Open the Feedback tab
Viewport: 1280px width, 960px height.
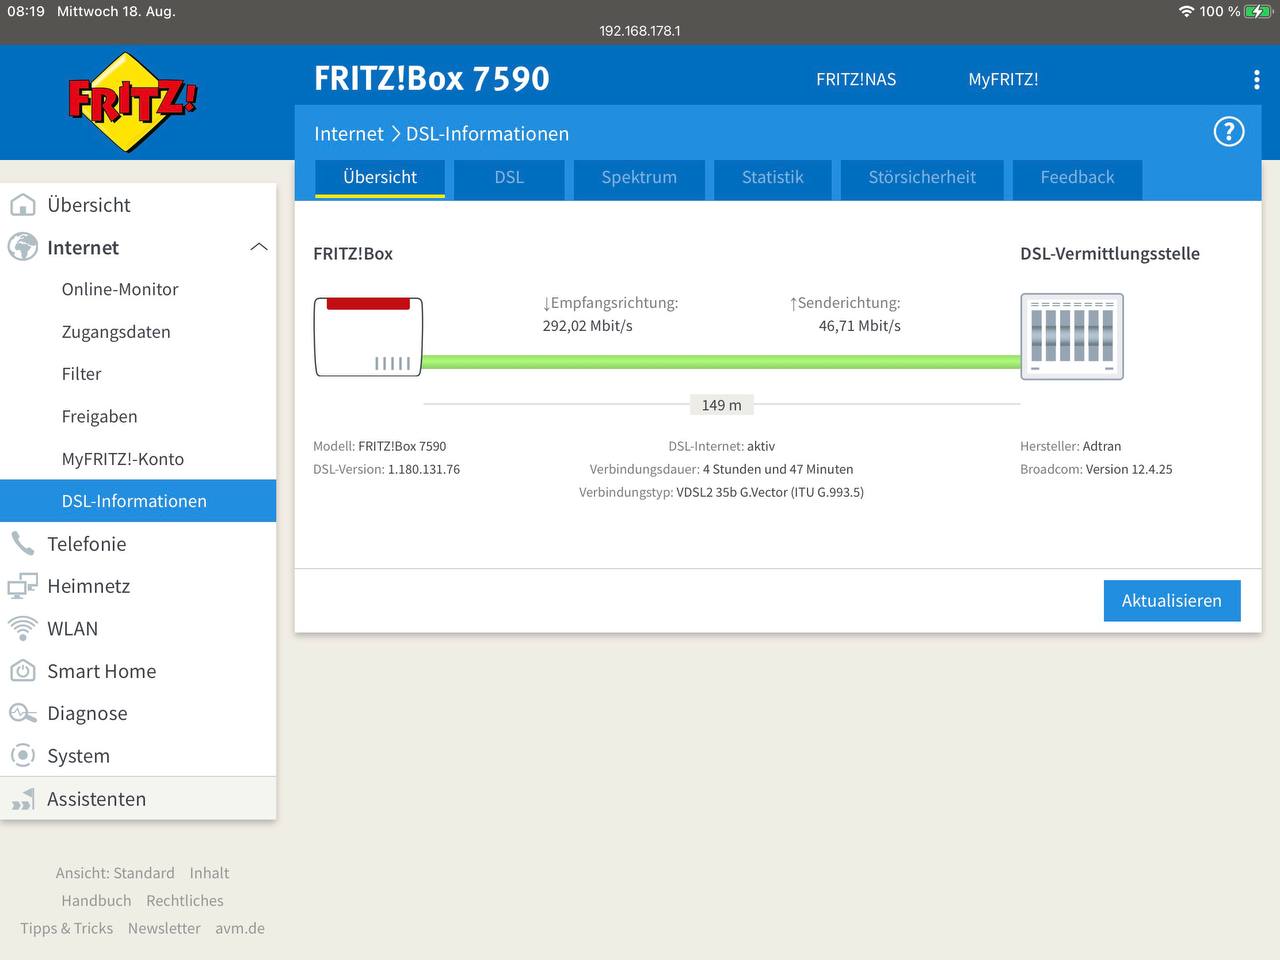pyautogui.click(x=1077, y=178)
